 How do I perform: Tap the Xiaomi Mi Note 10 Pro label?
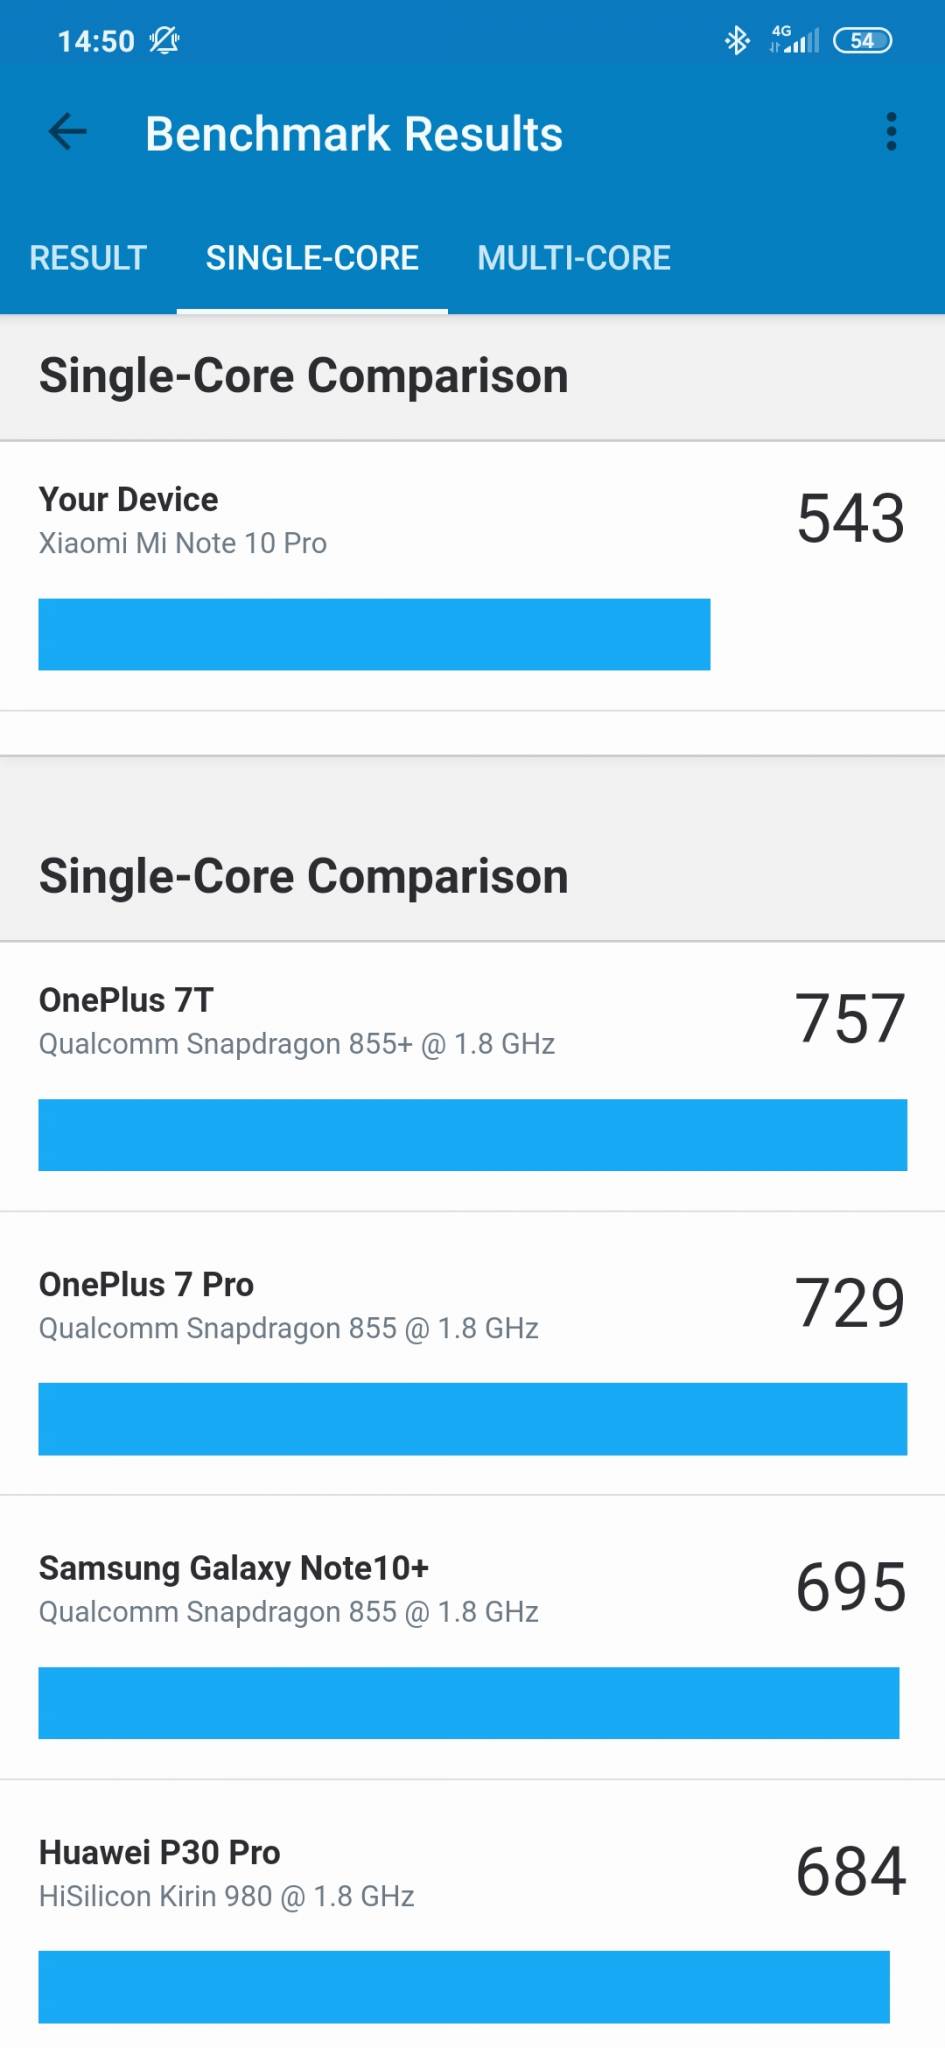[183, 543]
